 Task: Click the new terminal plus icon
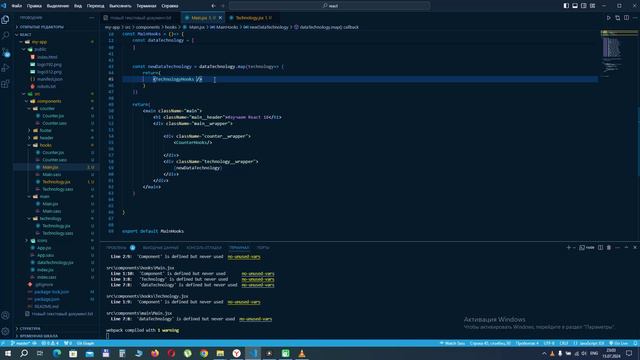[568, 247]
